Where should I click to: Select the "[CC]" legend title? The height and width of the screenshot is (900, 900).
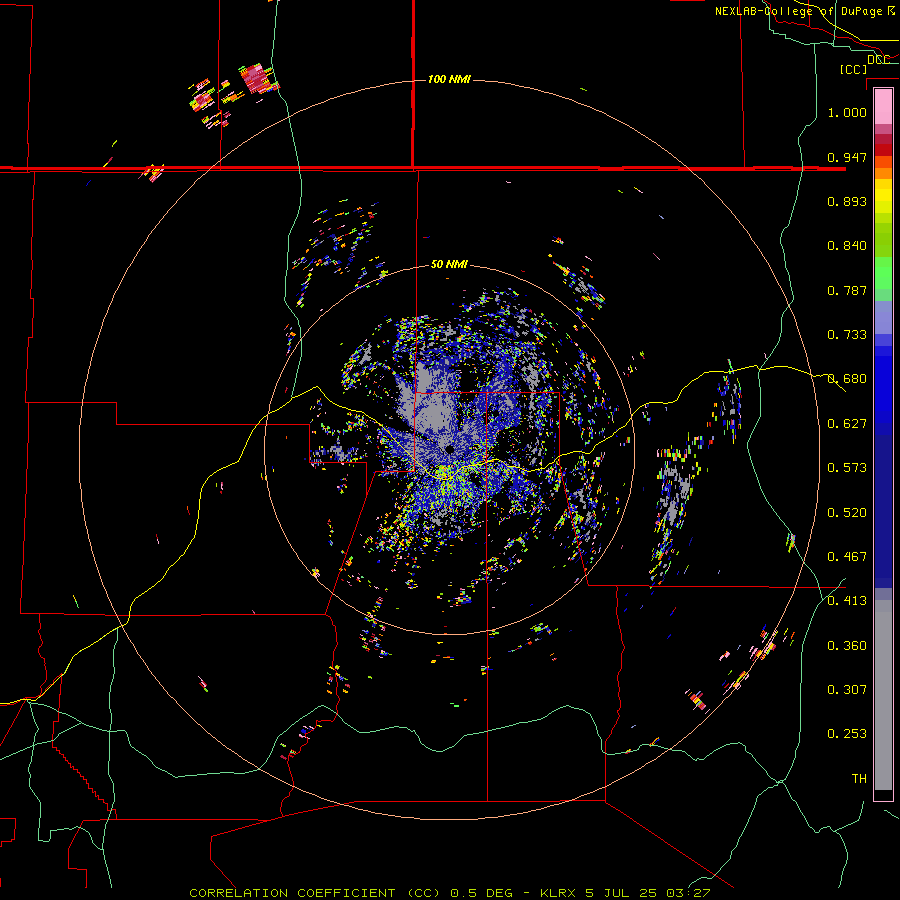coord(853,69)
